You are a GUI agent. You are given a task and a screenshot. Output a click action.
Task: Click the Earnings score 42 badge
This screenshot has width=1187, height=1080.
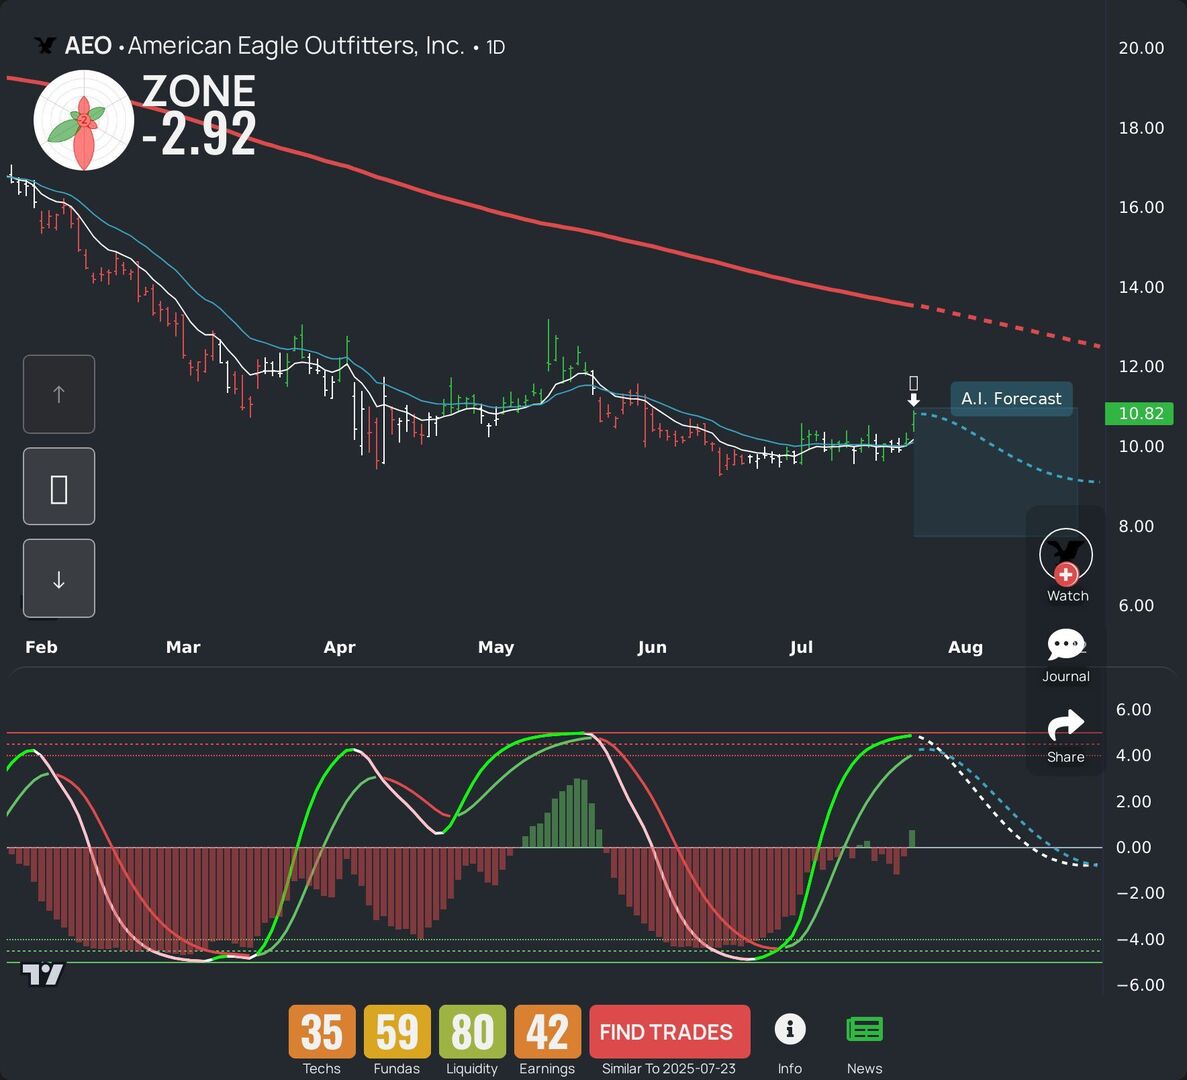tap(547, 1032)
